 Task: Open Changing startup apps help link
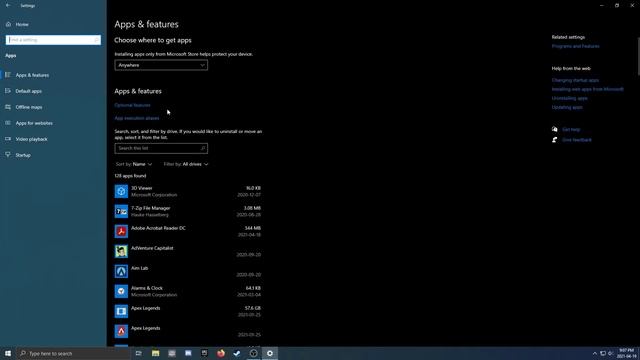point(576,80)
